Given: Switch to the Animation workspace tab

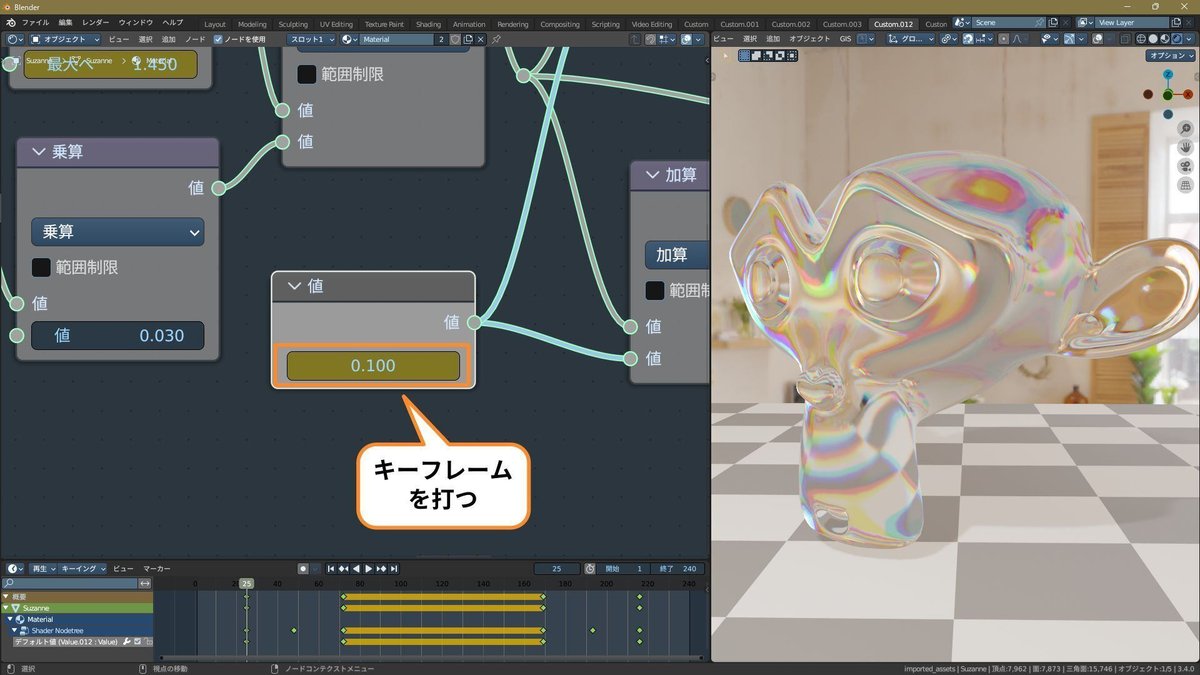Looking at the screenshot, I should (469, 24).
